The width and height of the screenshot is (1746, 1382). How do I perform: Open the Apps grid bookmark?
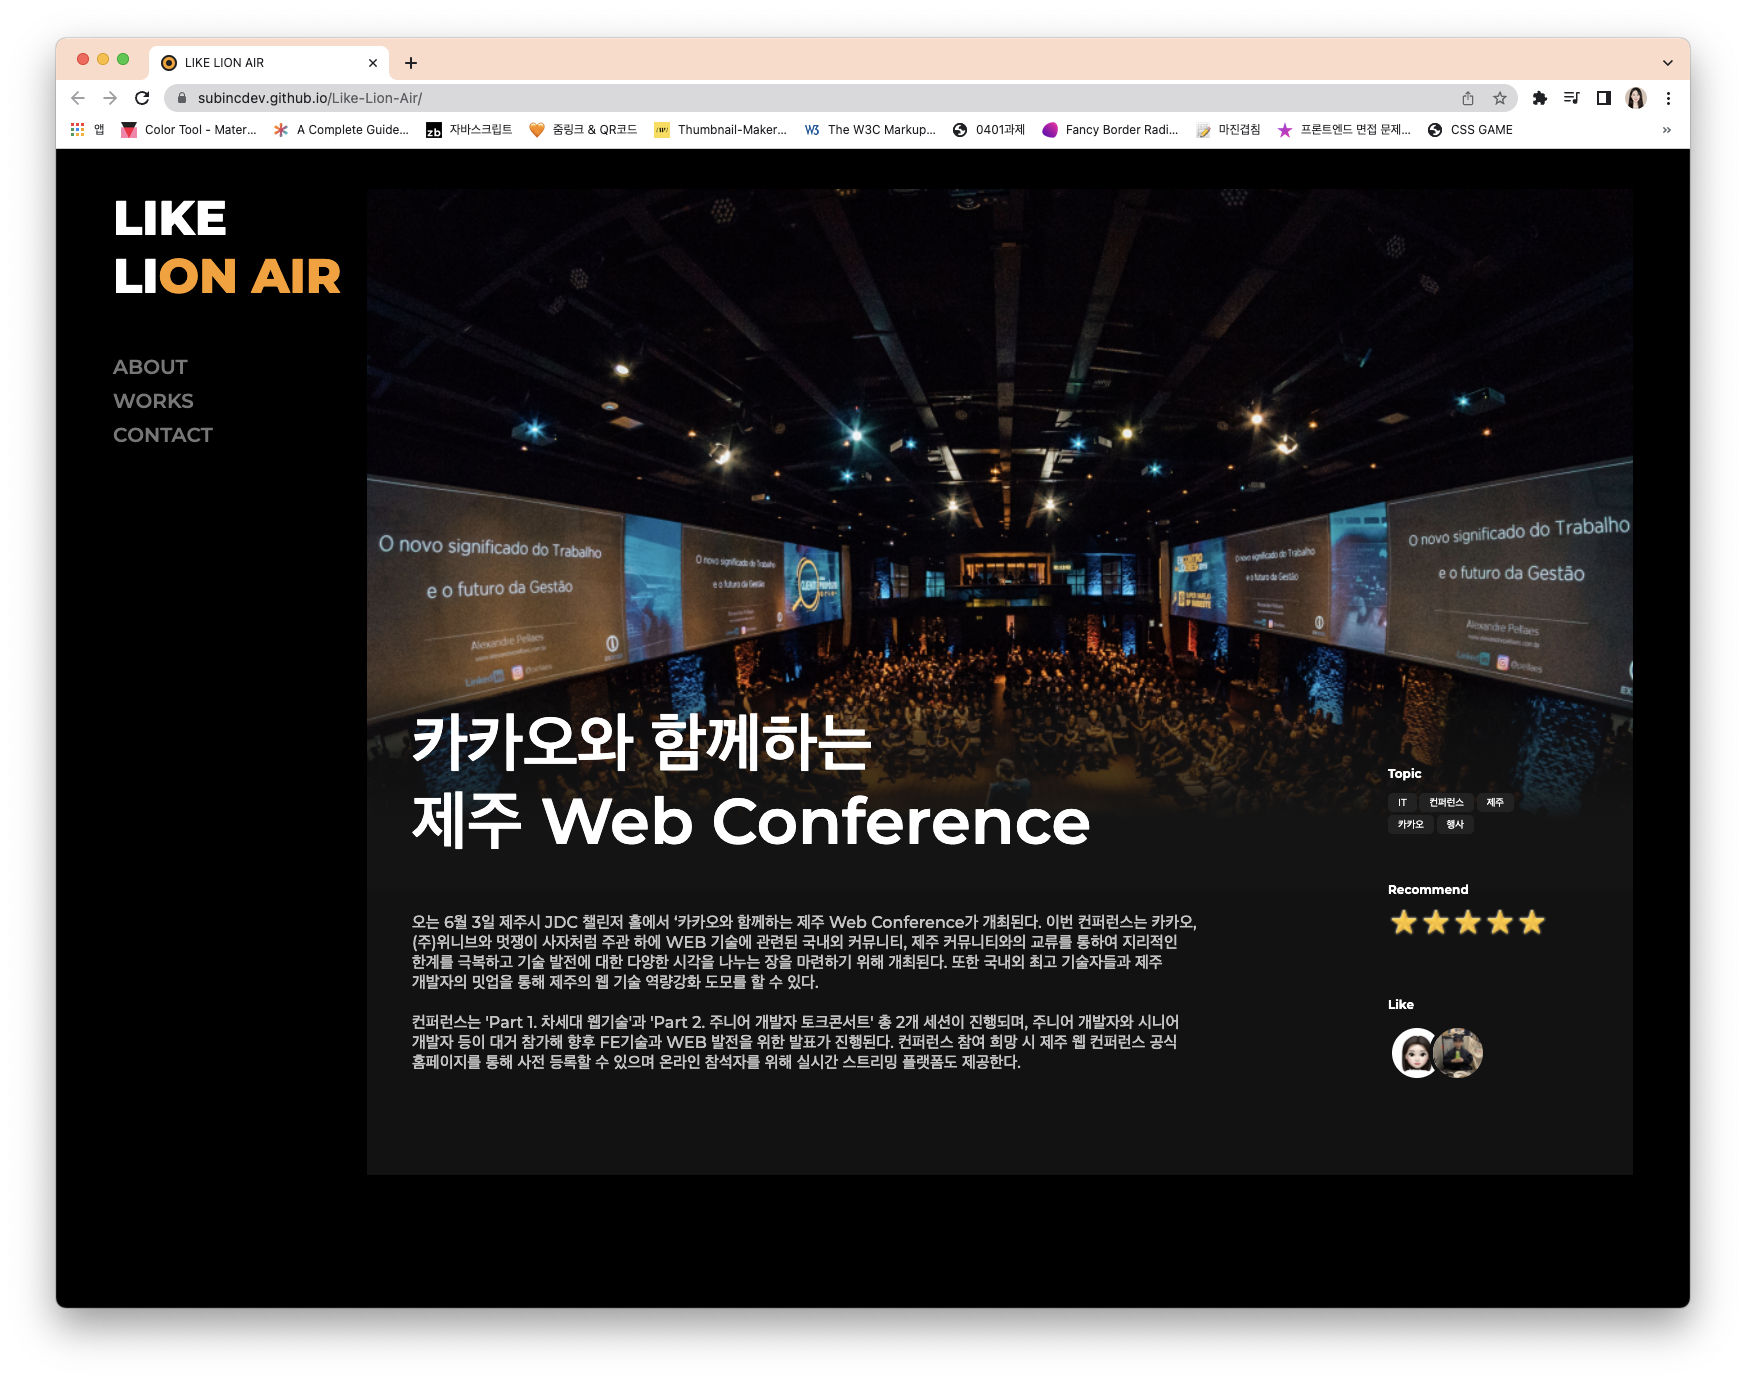[x=87, y=130]
